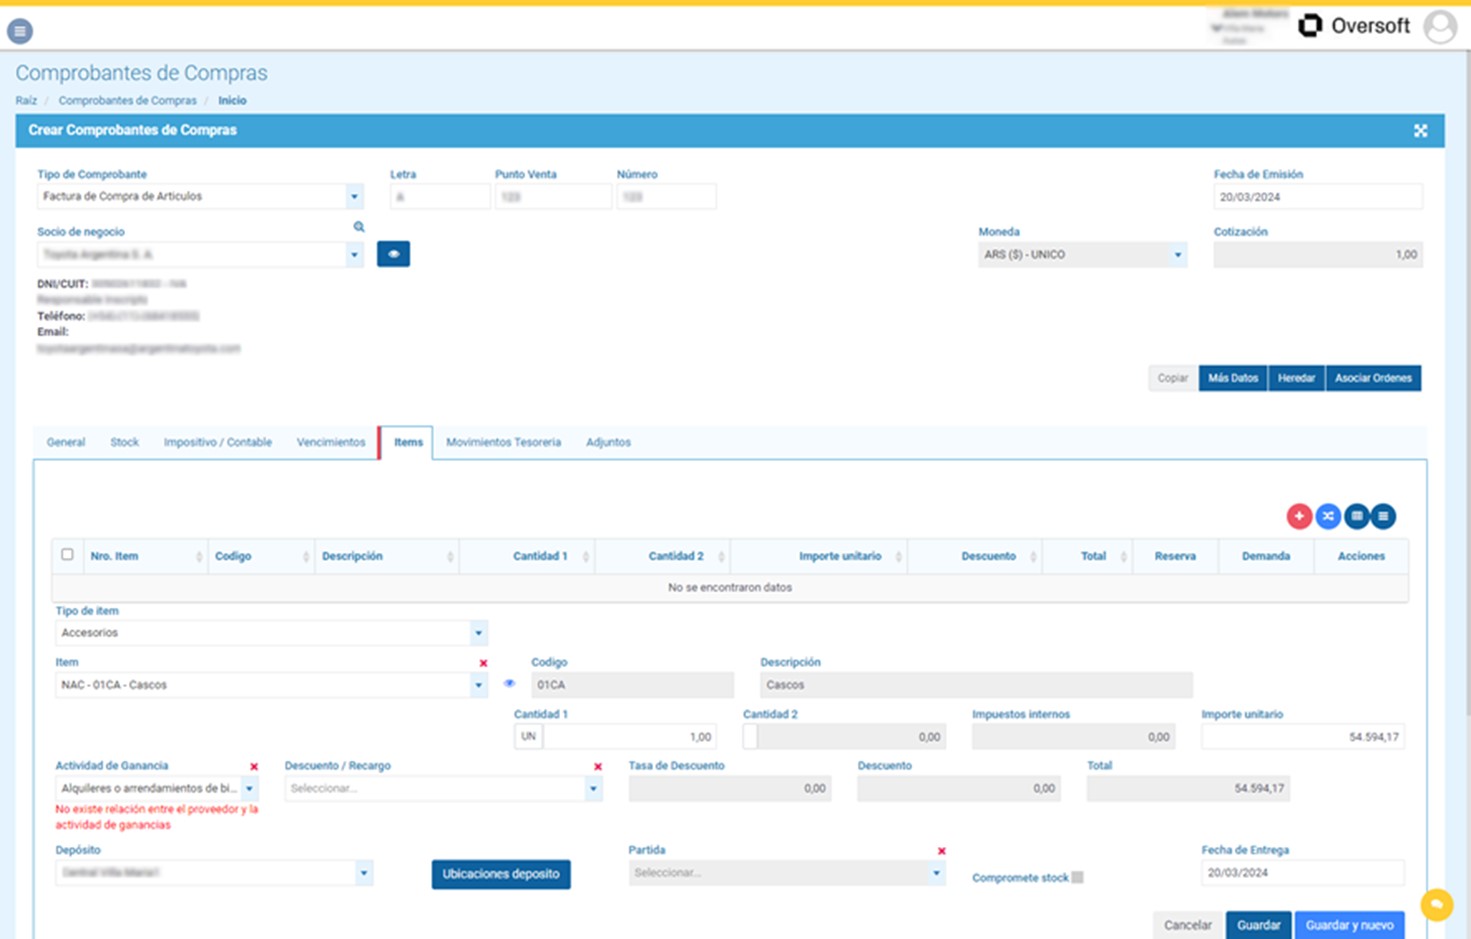Click the Importe unitario input field
This screenshot has width=1471, height=939.
(x=1302, y=737)
